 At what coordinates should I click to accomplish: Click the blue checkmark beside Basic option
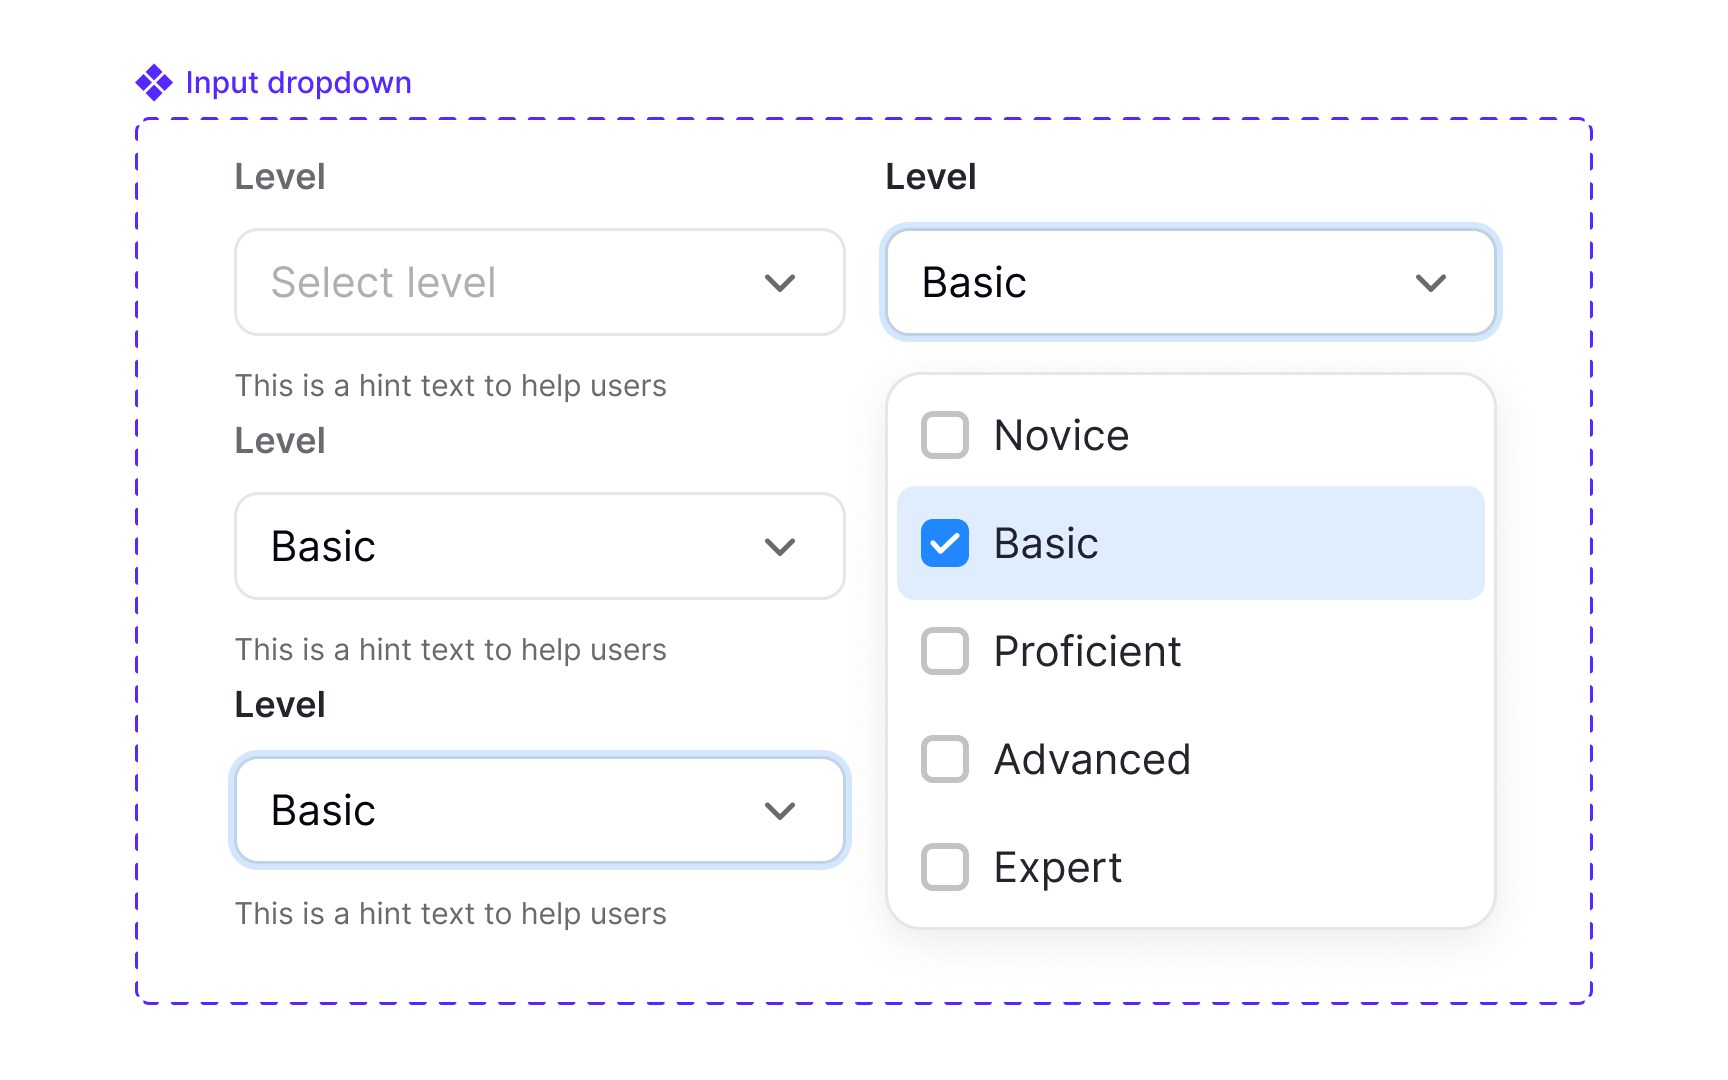point(944,543)
